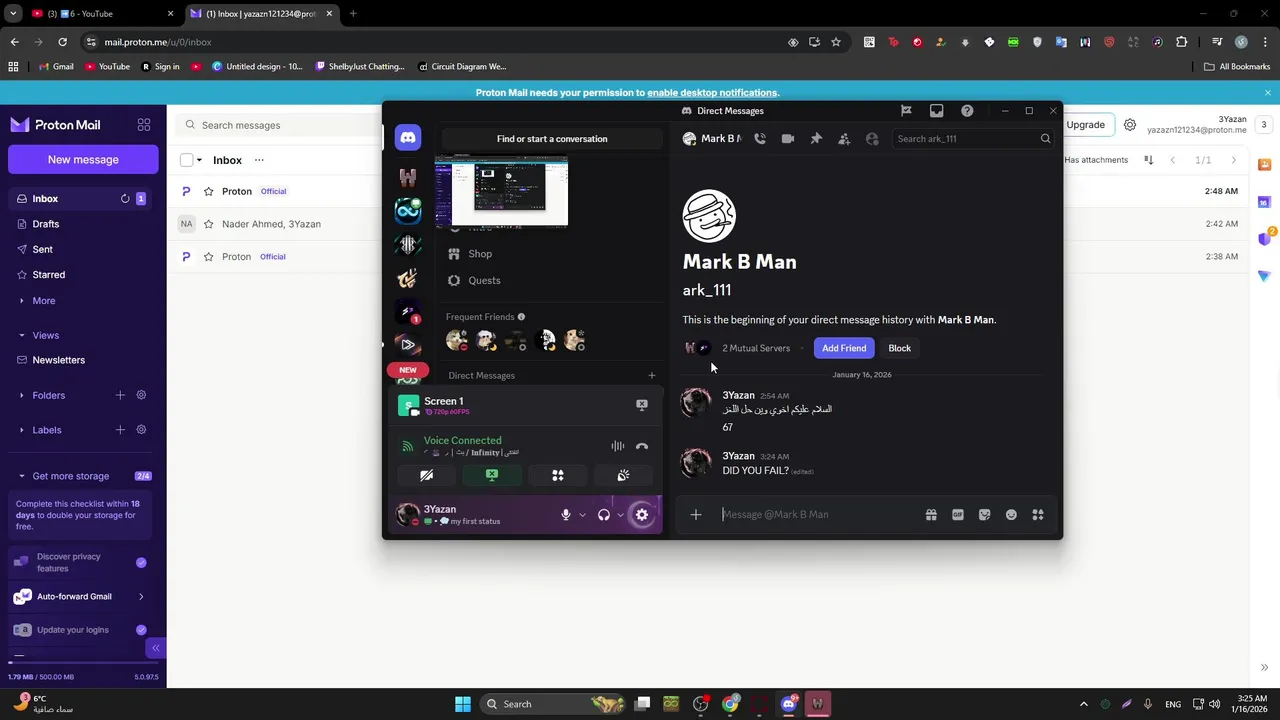This screenshot has width=1280, height=720.
Task: View 2 Mutual Servers
Action: click(x=756, y=348)
